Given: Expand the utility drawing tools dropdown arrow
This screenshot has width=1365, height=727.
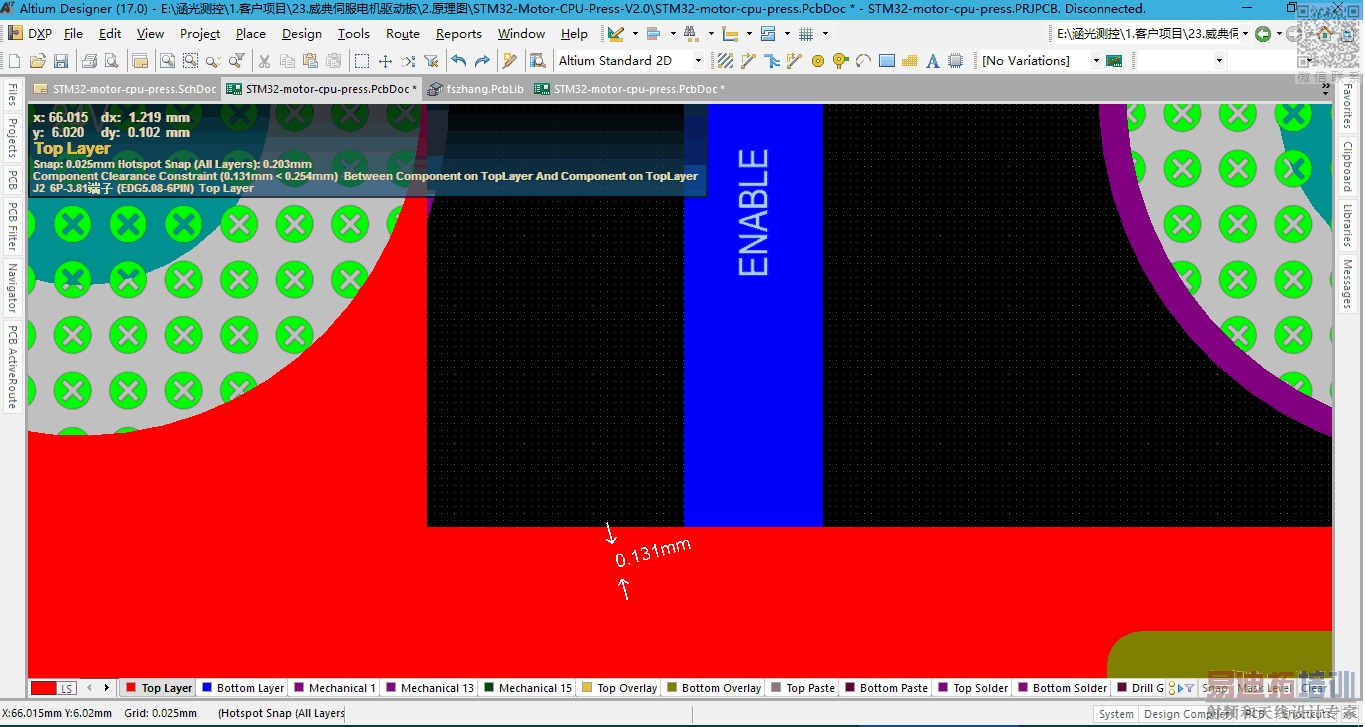Looking at the screenshot, I should coord(635,33).
